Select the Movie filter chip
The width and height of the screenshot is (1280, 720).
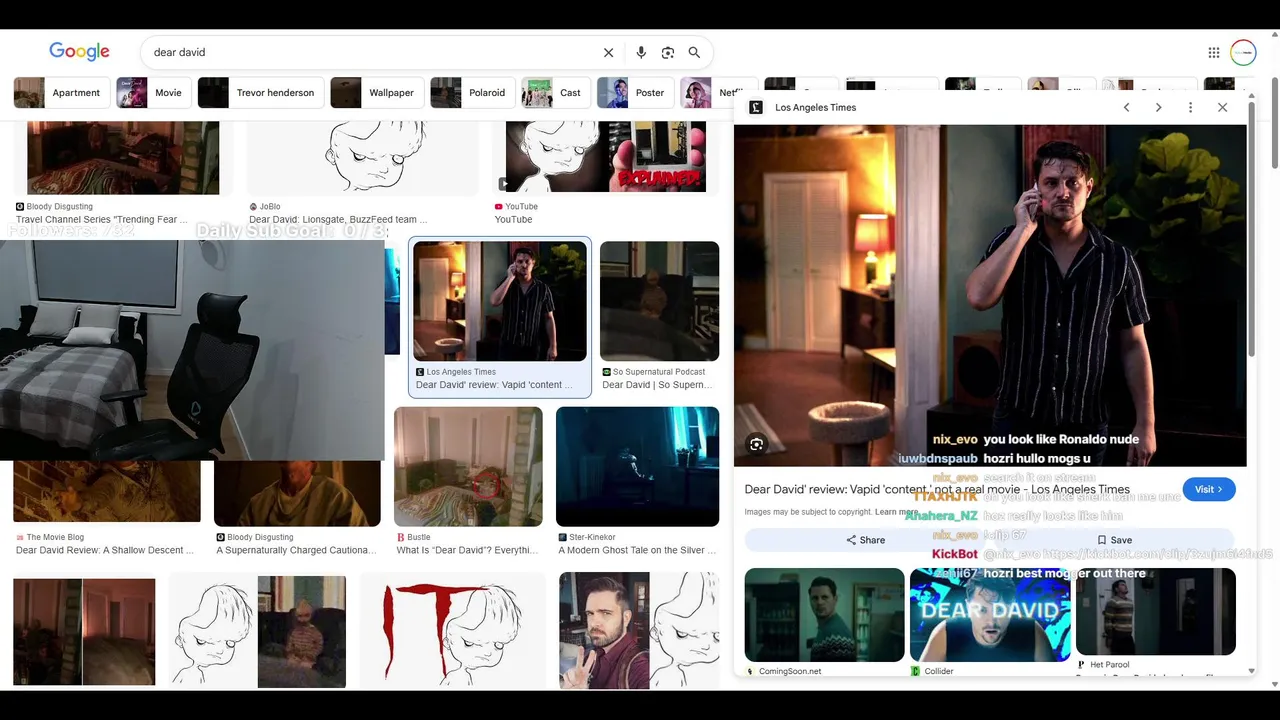pyautogui.click(x=153, y=93)
